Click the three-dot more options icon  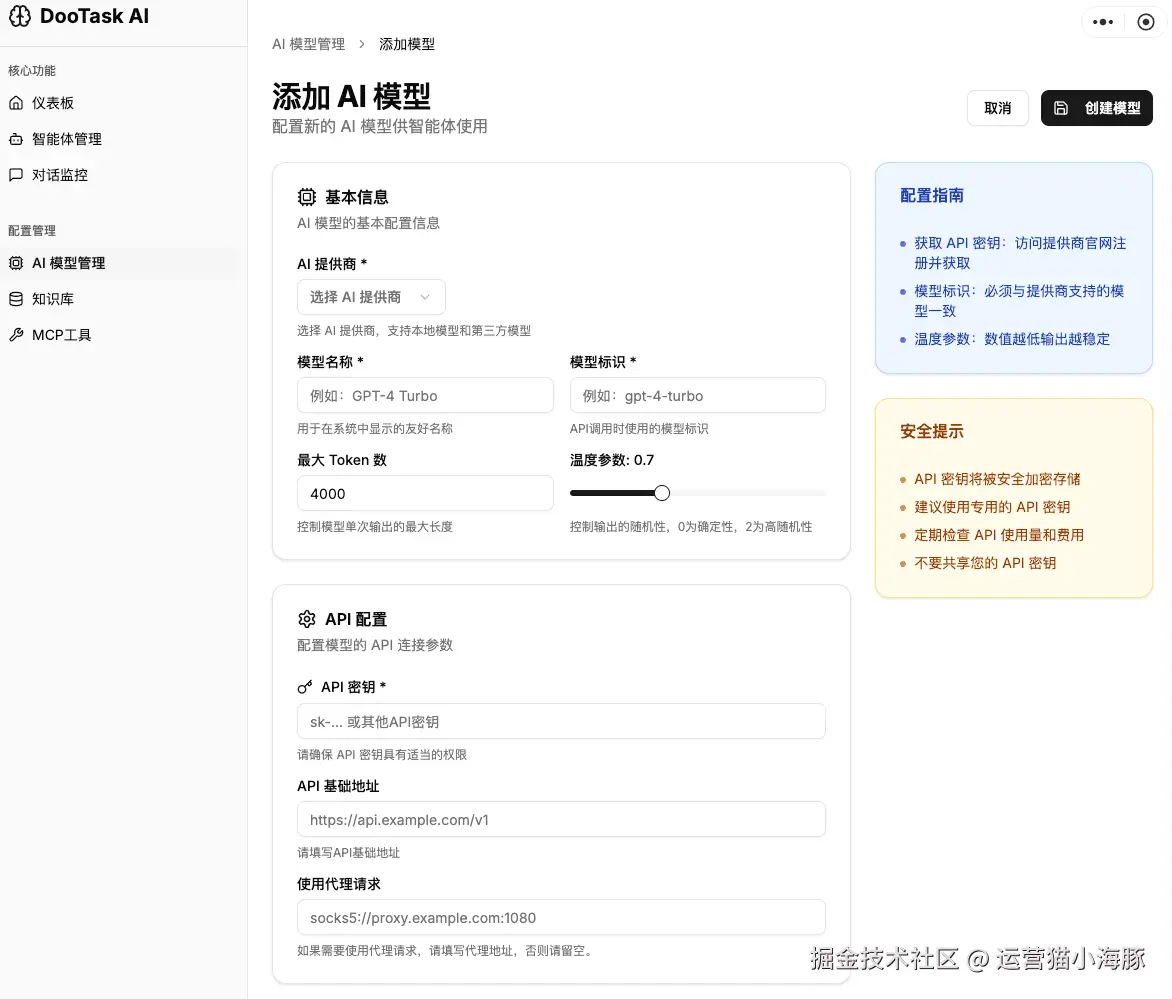(1102, 22)
